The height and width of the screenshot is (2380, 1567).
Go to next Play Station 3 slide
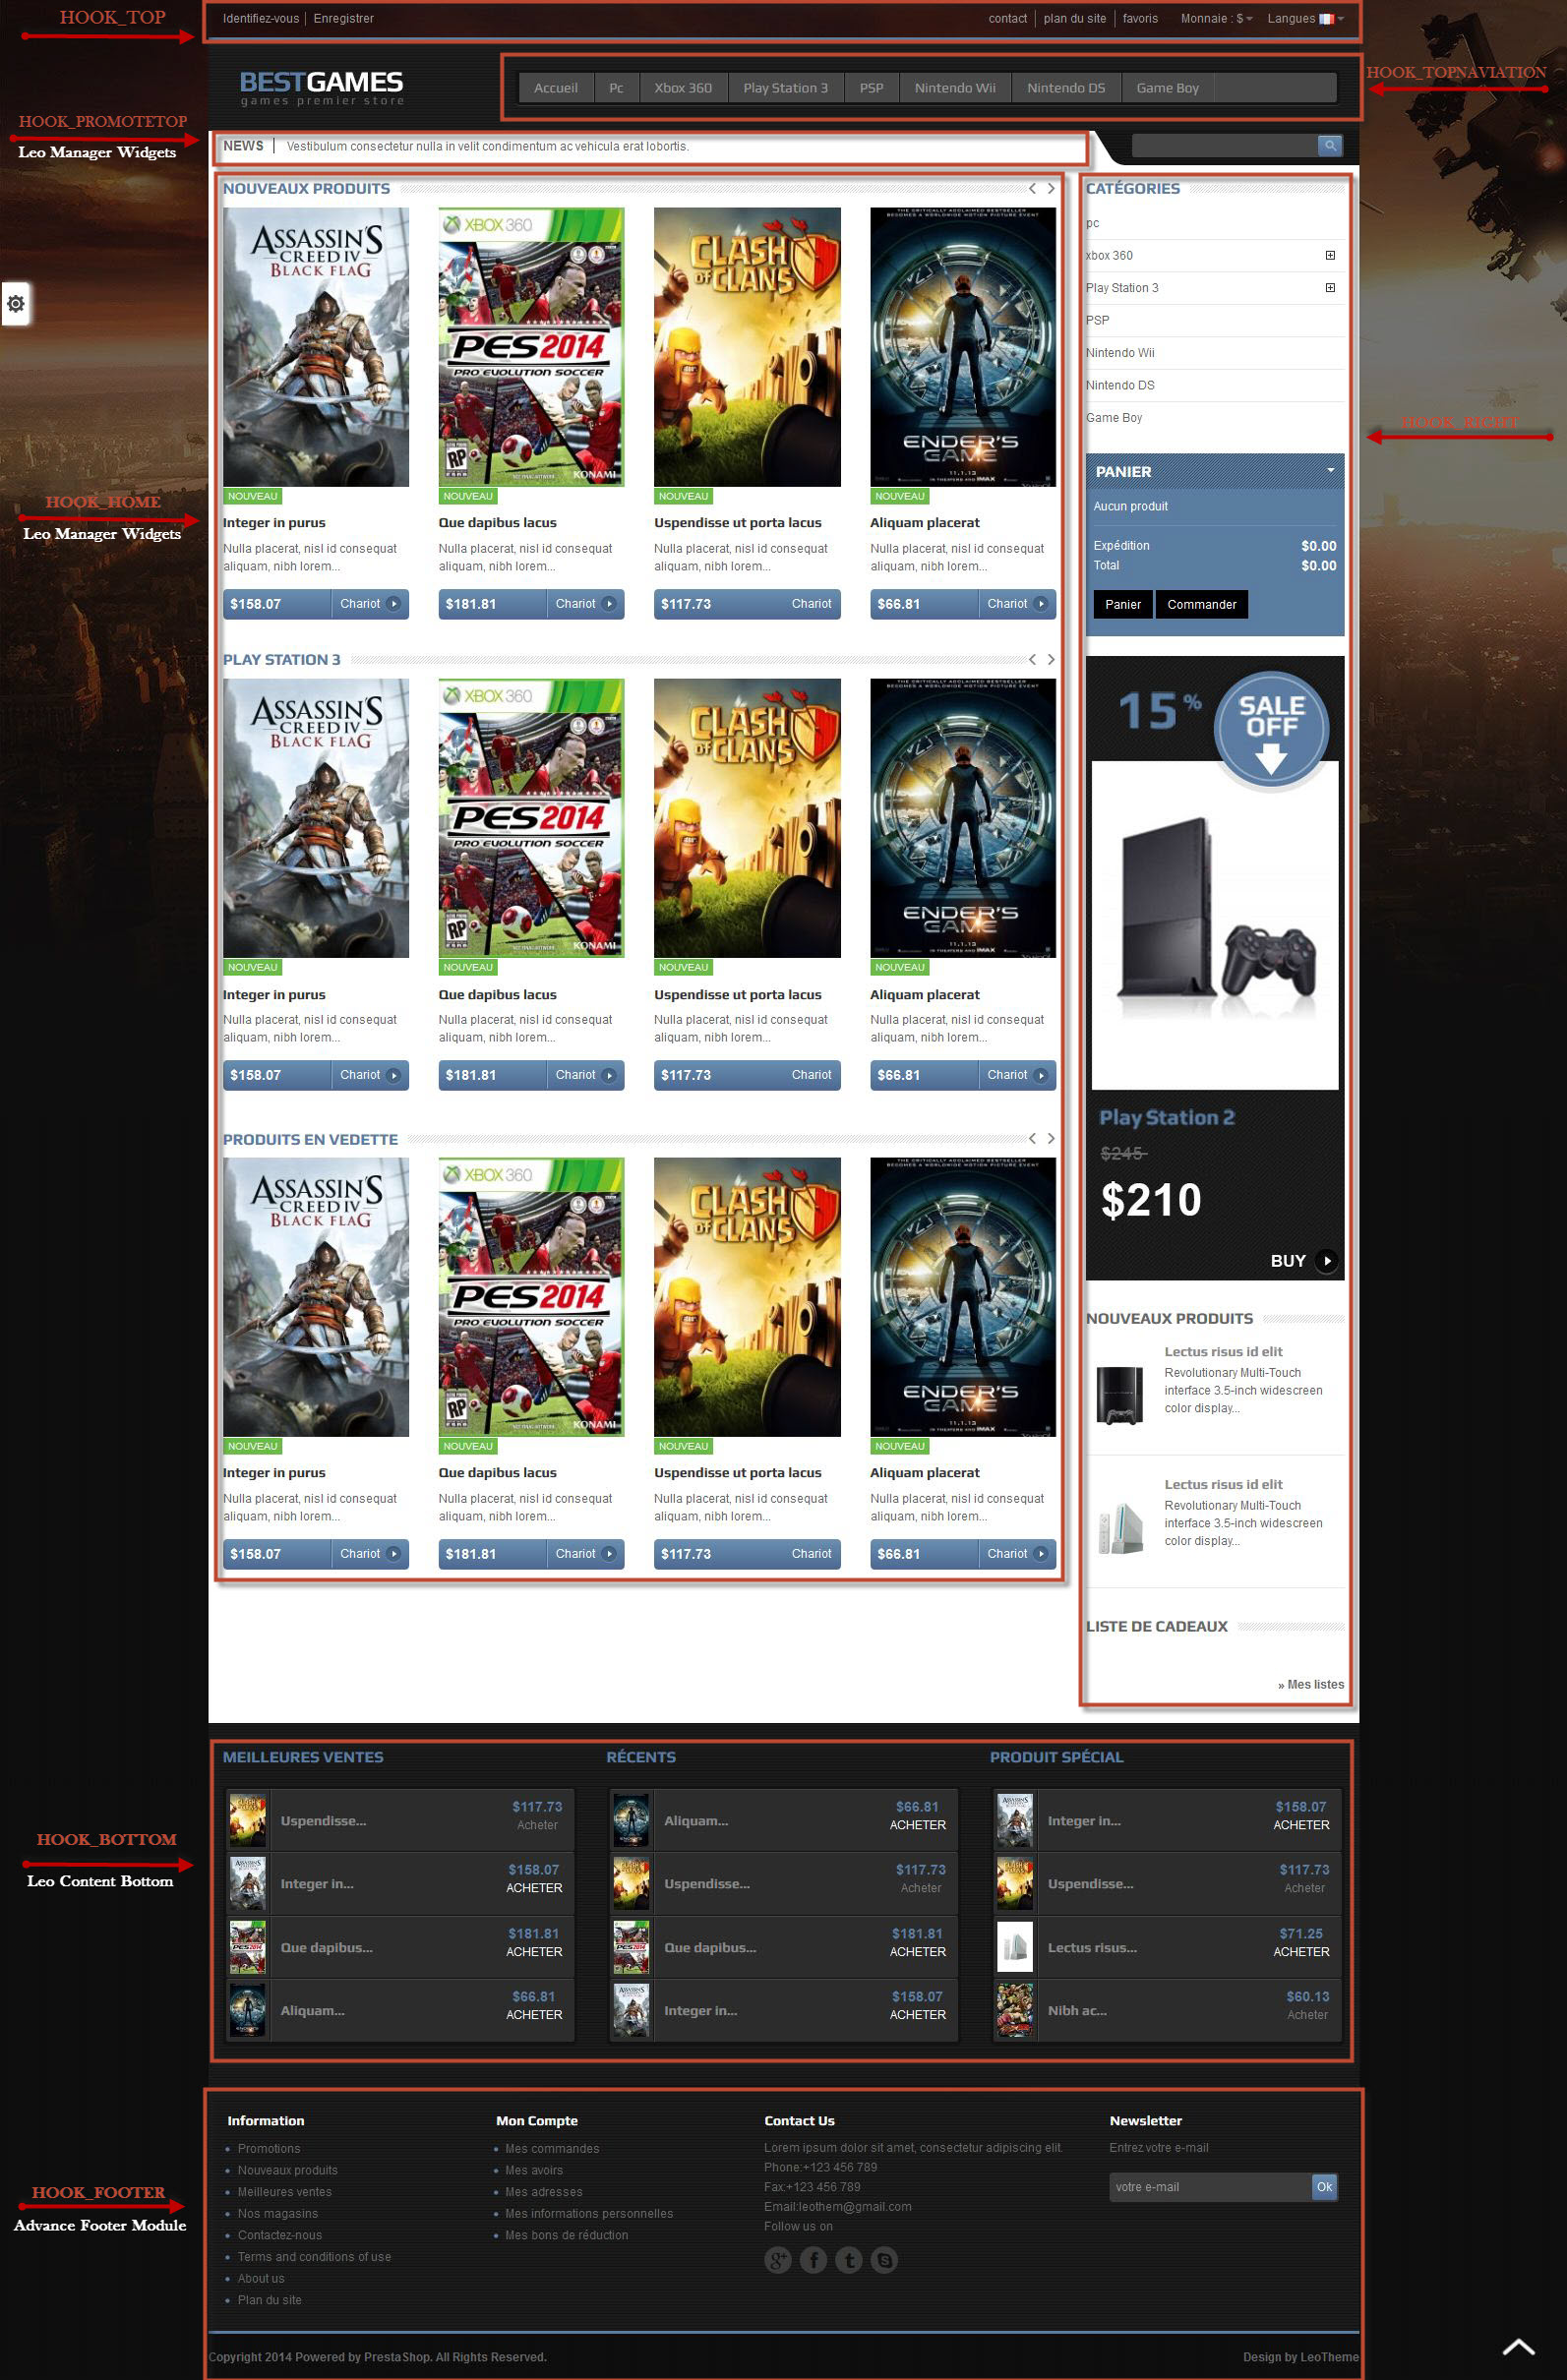pyautogui.click(x=1050, y=659)
